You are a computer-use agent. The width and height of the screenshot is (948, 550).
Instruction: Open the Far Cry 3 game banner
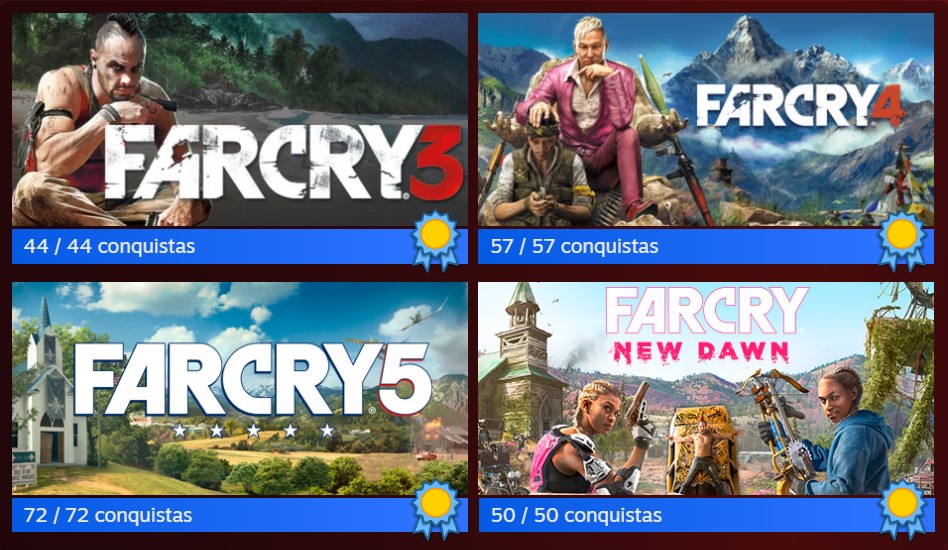coord(240,120)
